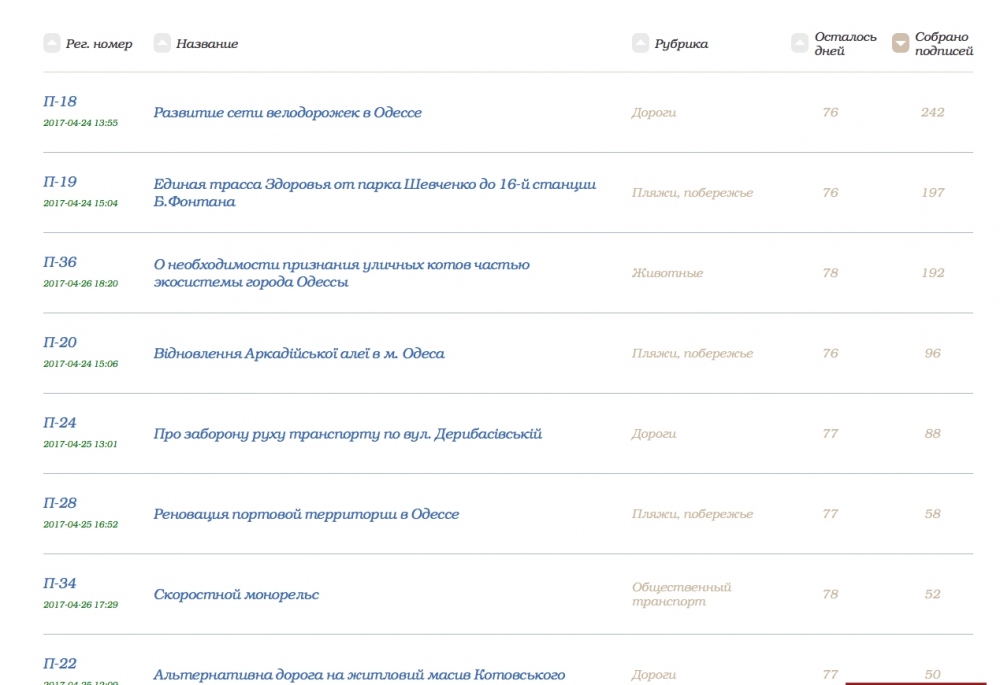Click sort icon beside Осталось дней header
This screenshot has width=1000, height=685.
coord(800,43)
